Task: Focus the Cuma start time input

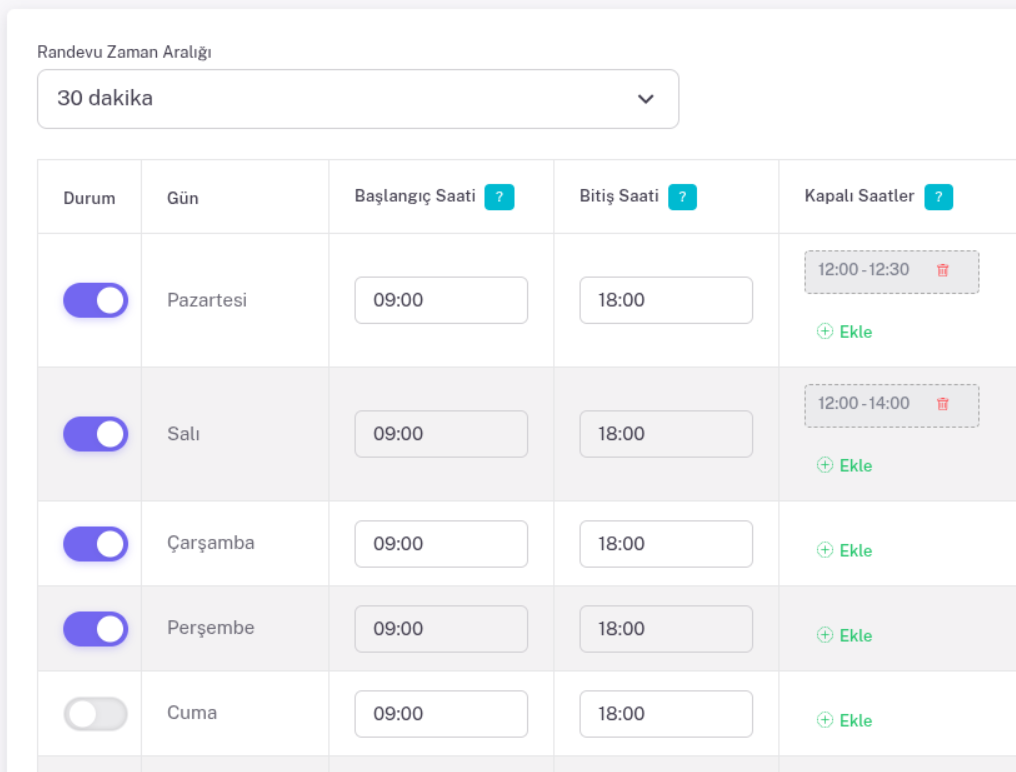Action: (441, 714)
